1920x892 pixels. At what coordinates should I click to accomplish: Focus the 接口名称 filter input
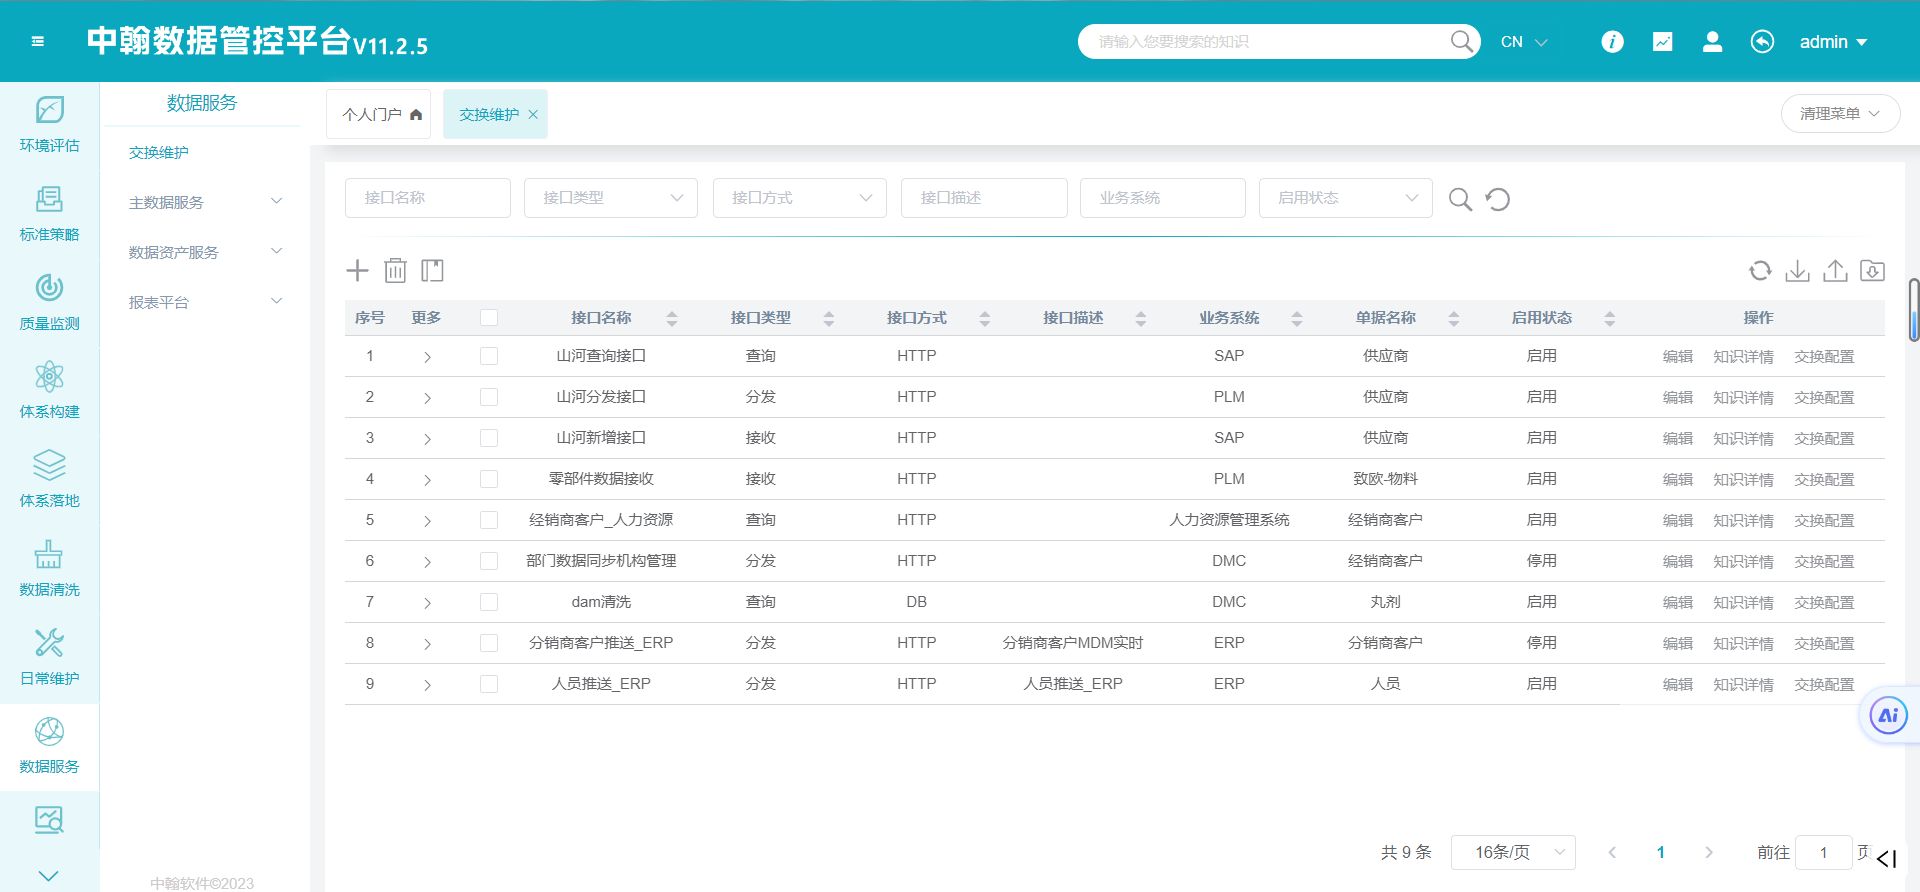[x=428, y=198]
